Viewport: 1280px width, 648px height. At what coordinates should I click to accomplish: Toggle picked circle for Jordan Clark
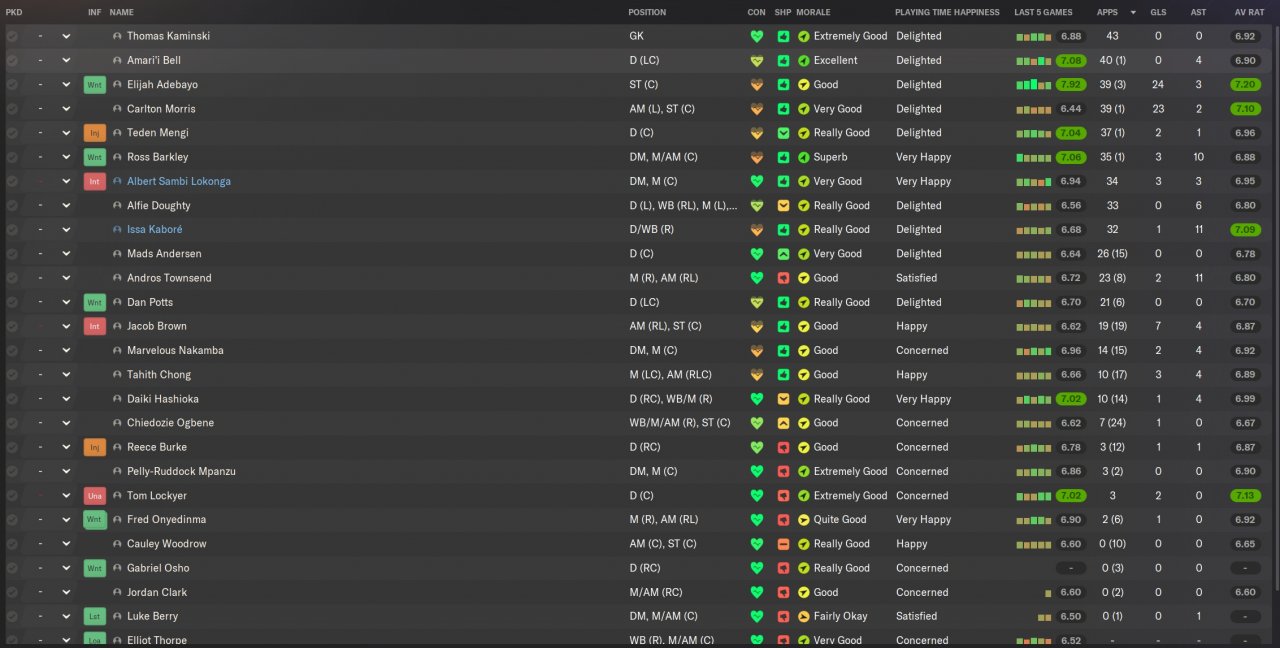tap(12, 593)
